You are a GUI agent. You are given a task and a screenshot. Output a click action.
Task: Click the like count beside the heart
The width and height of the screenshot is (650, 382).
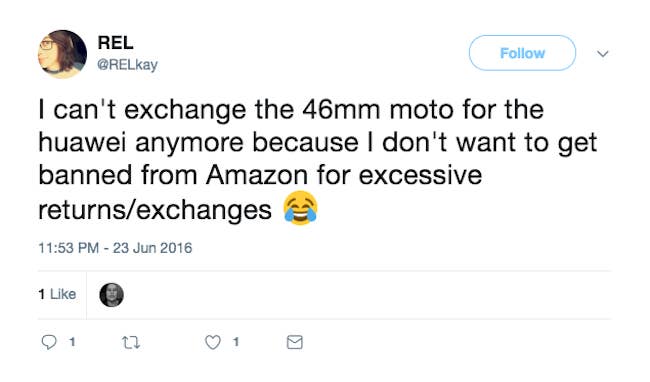(235, 342)
